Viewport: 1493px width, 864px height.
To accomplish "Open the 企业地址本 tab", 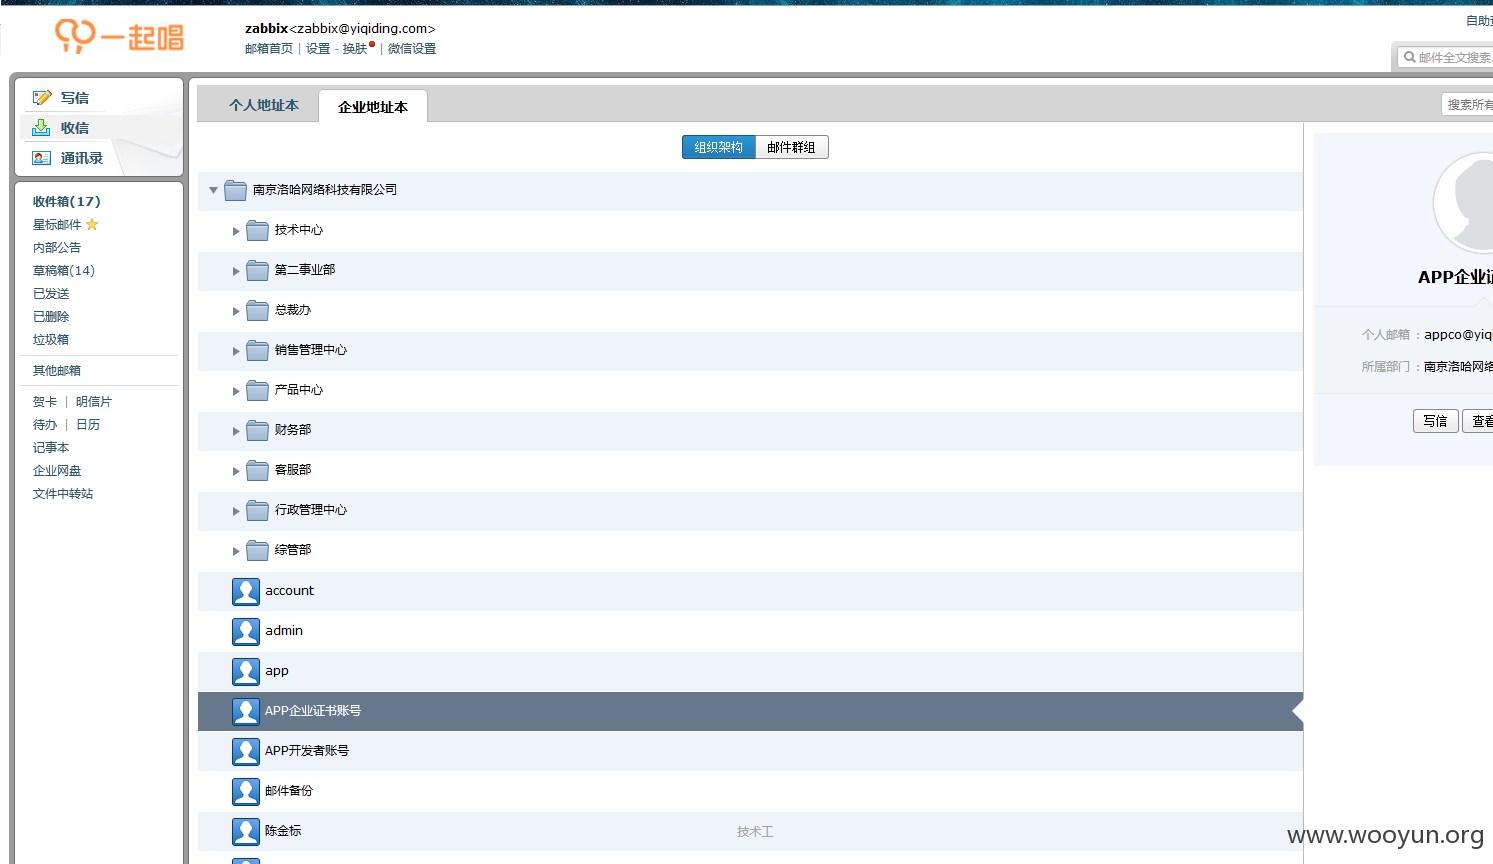I will coord(373,106).
